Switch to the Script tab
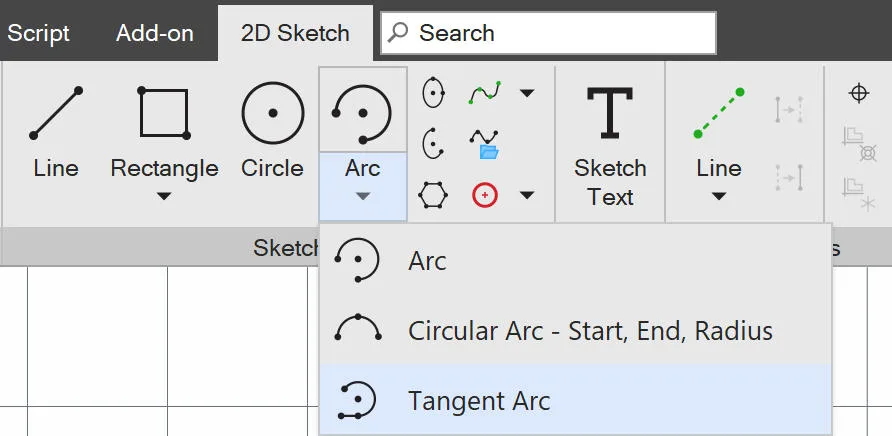 [x=39, y=33]
